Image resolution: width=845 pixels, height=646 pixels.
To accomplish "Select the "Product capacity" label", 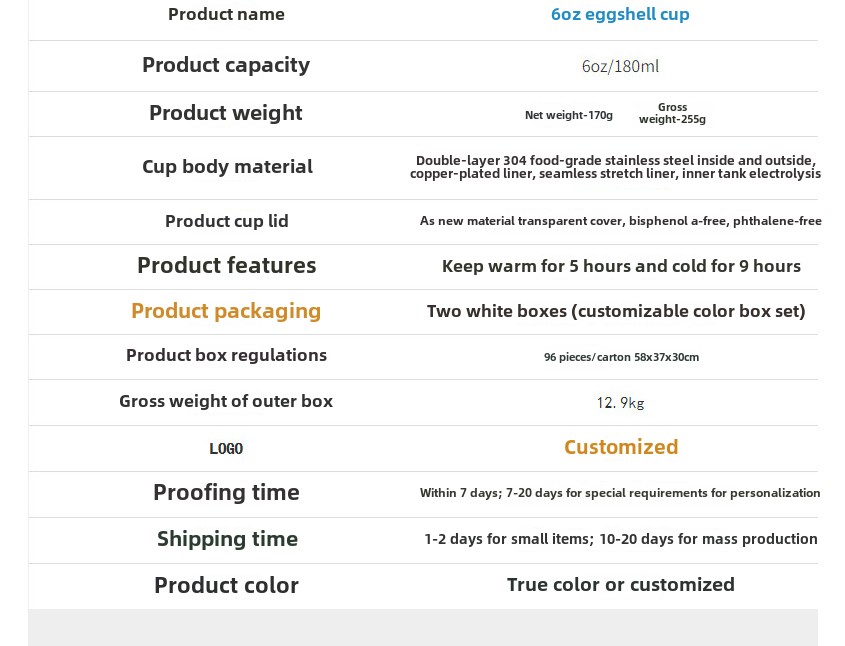I will 226,65.
